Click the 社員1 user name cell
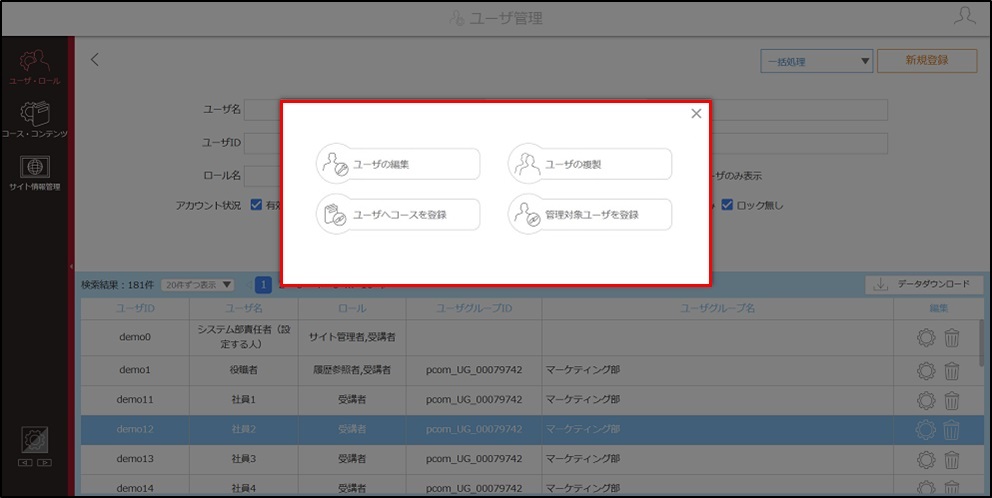 pos(244,400)
